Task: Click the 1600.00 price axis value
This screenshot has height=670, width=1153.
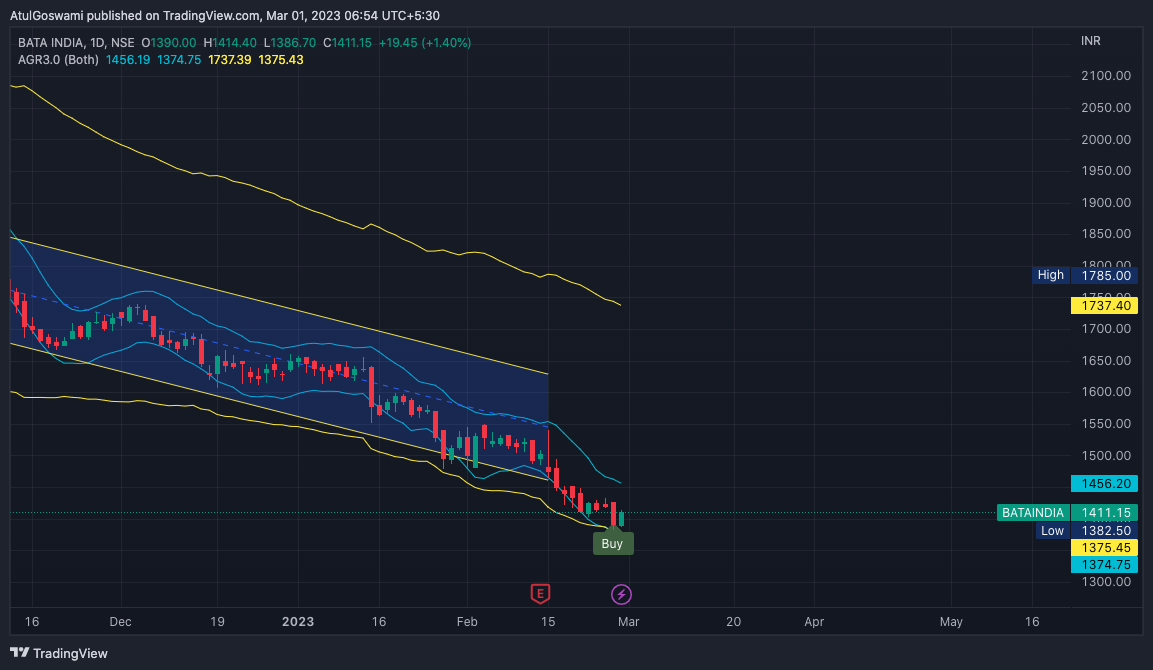Action: click(x=1106, y=392)
